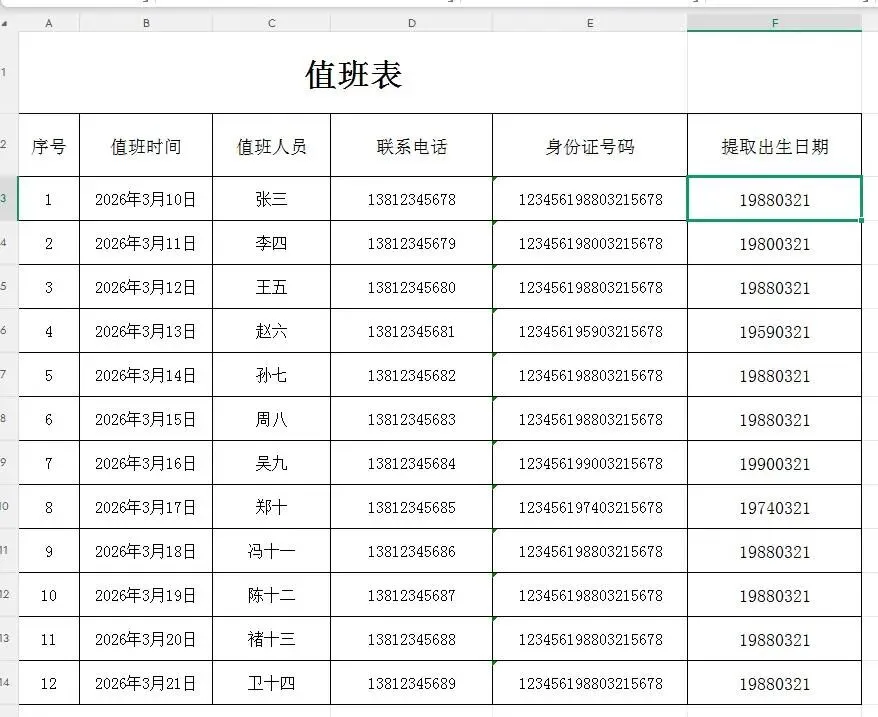Image resolution: width=878 pixels, height=717 pixels.
Task: Select the name cell 卫十四
Action: 272,683
